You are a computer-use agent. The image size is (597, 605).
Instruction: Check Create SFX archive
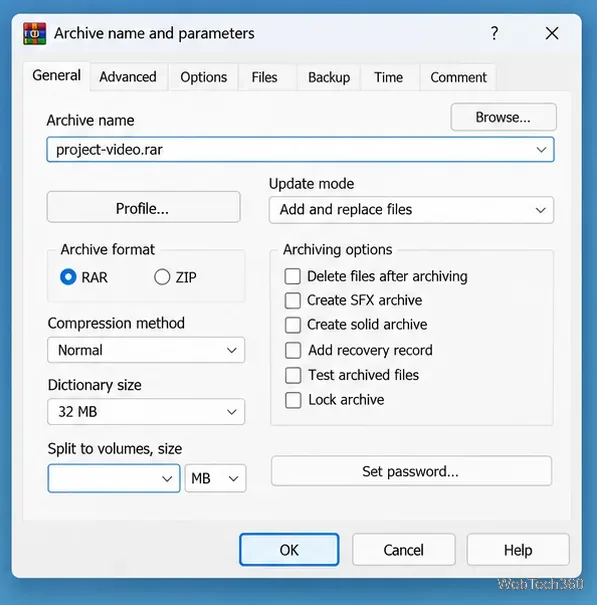[293, 301]
